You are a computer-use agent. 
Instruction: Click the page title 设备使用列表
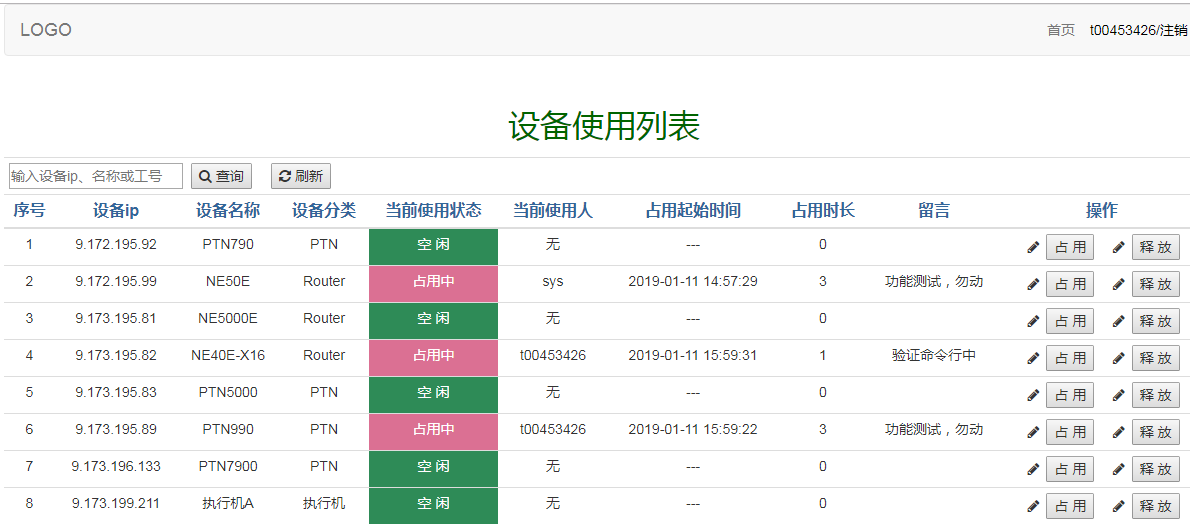click(604, 126)
